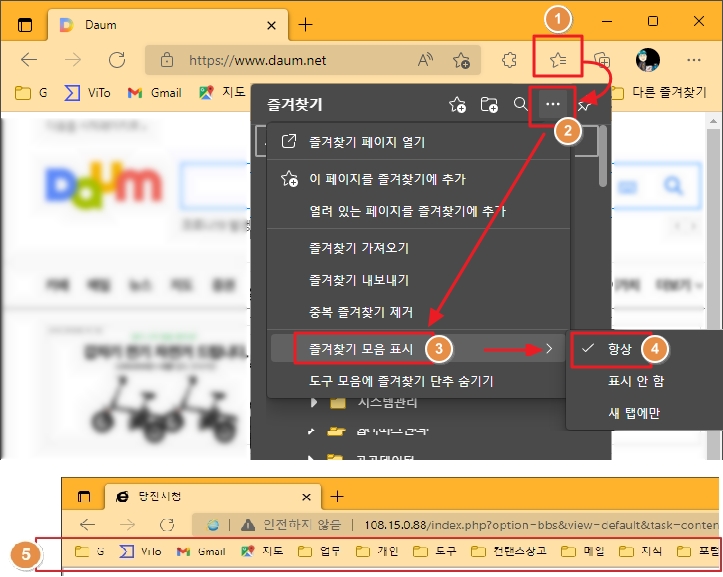Image resolution: width=723 pixels, height=577 pixels.
Task: Open a new tab in the 당진시청 window
Action: (x=337, y=496)
